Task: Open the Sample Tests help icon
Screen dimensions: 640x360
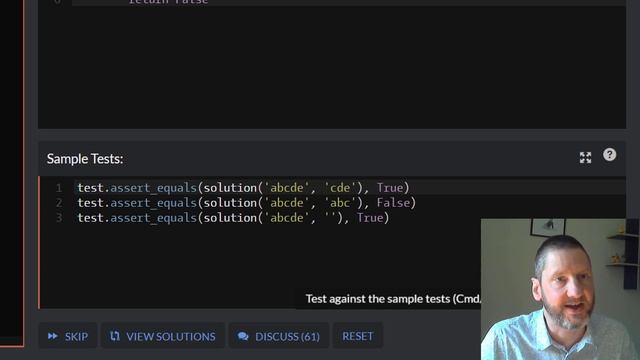Action: (x=609, y=155)
